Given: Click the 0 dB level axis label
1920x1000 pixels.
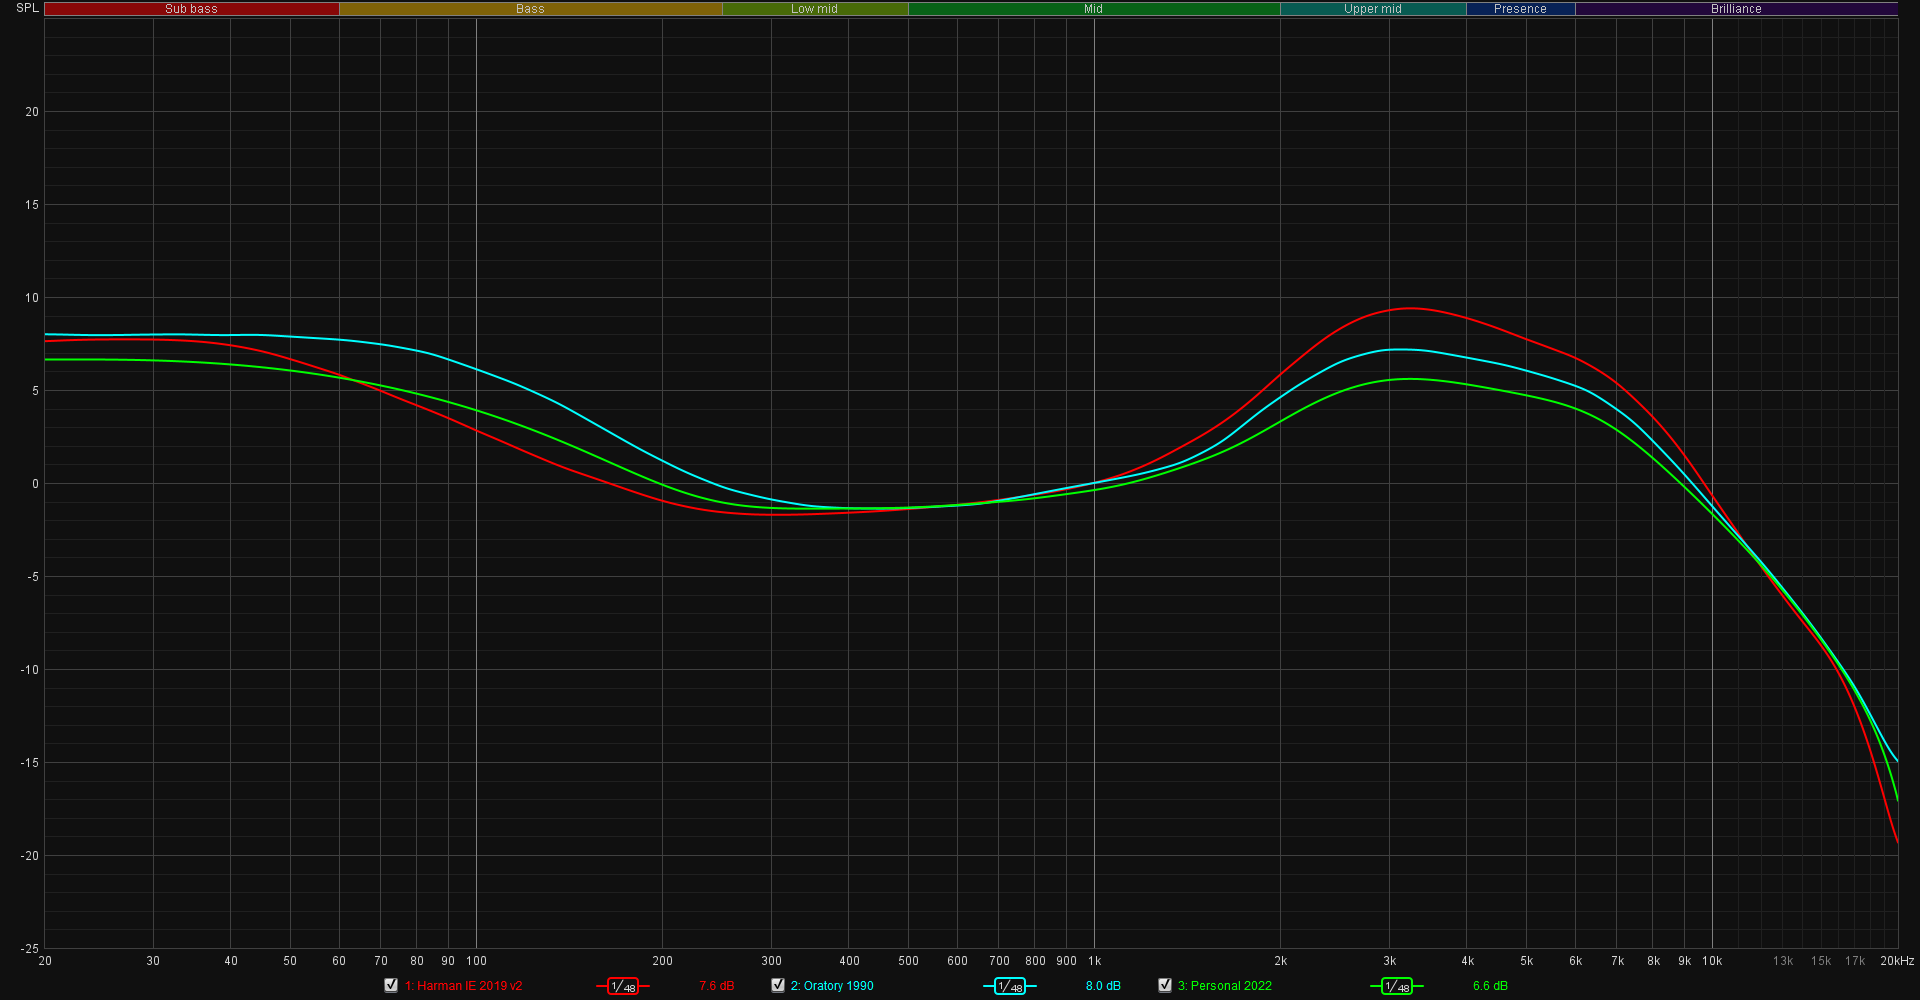Looking at the screenshot, I should (x=35, y=484).
